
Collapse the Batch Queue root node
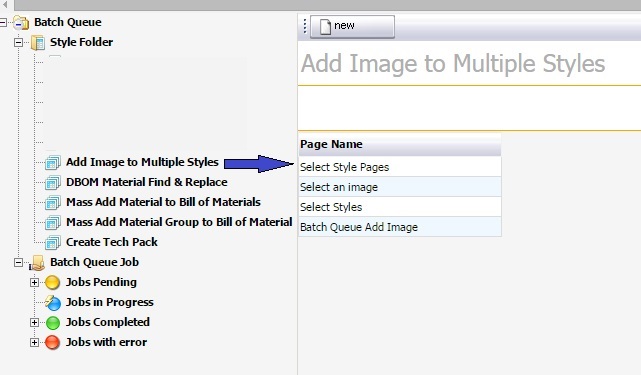3,22
